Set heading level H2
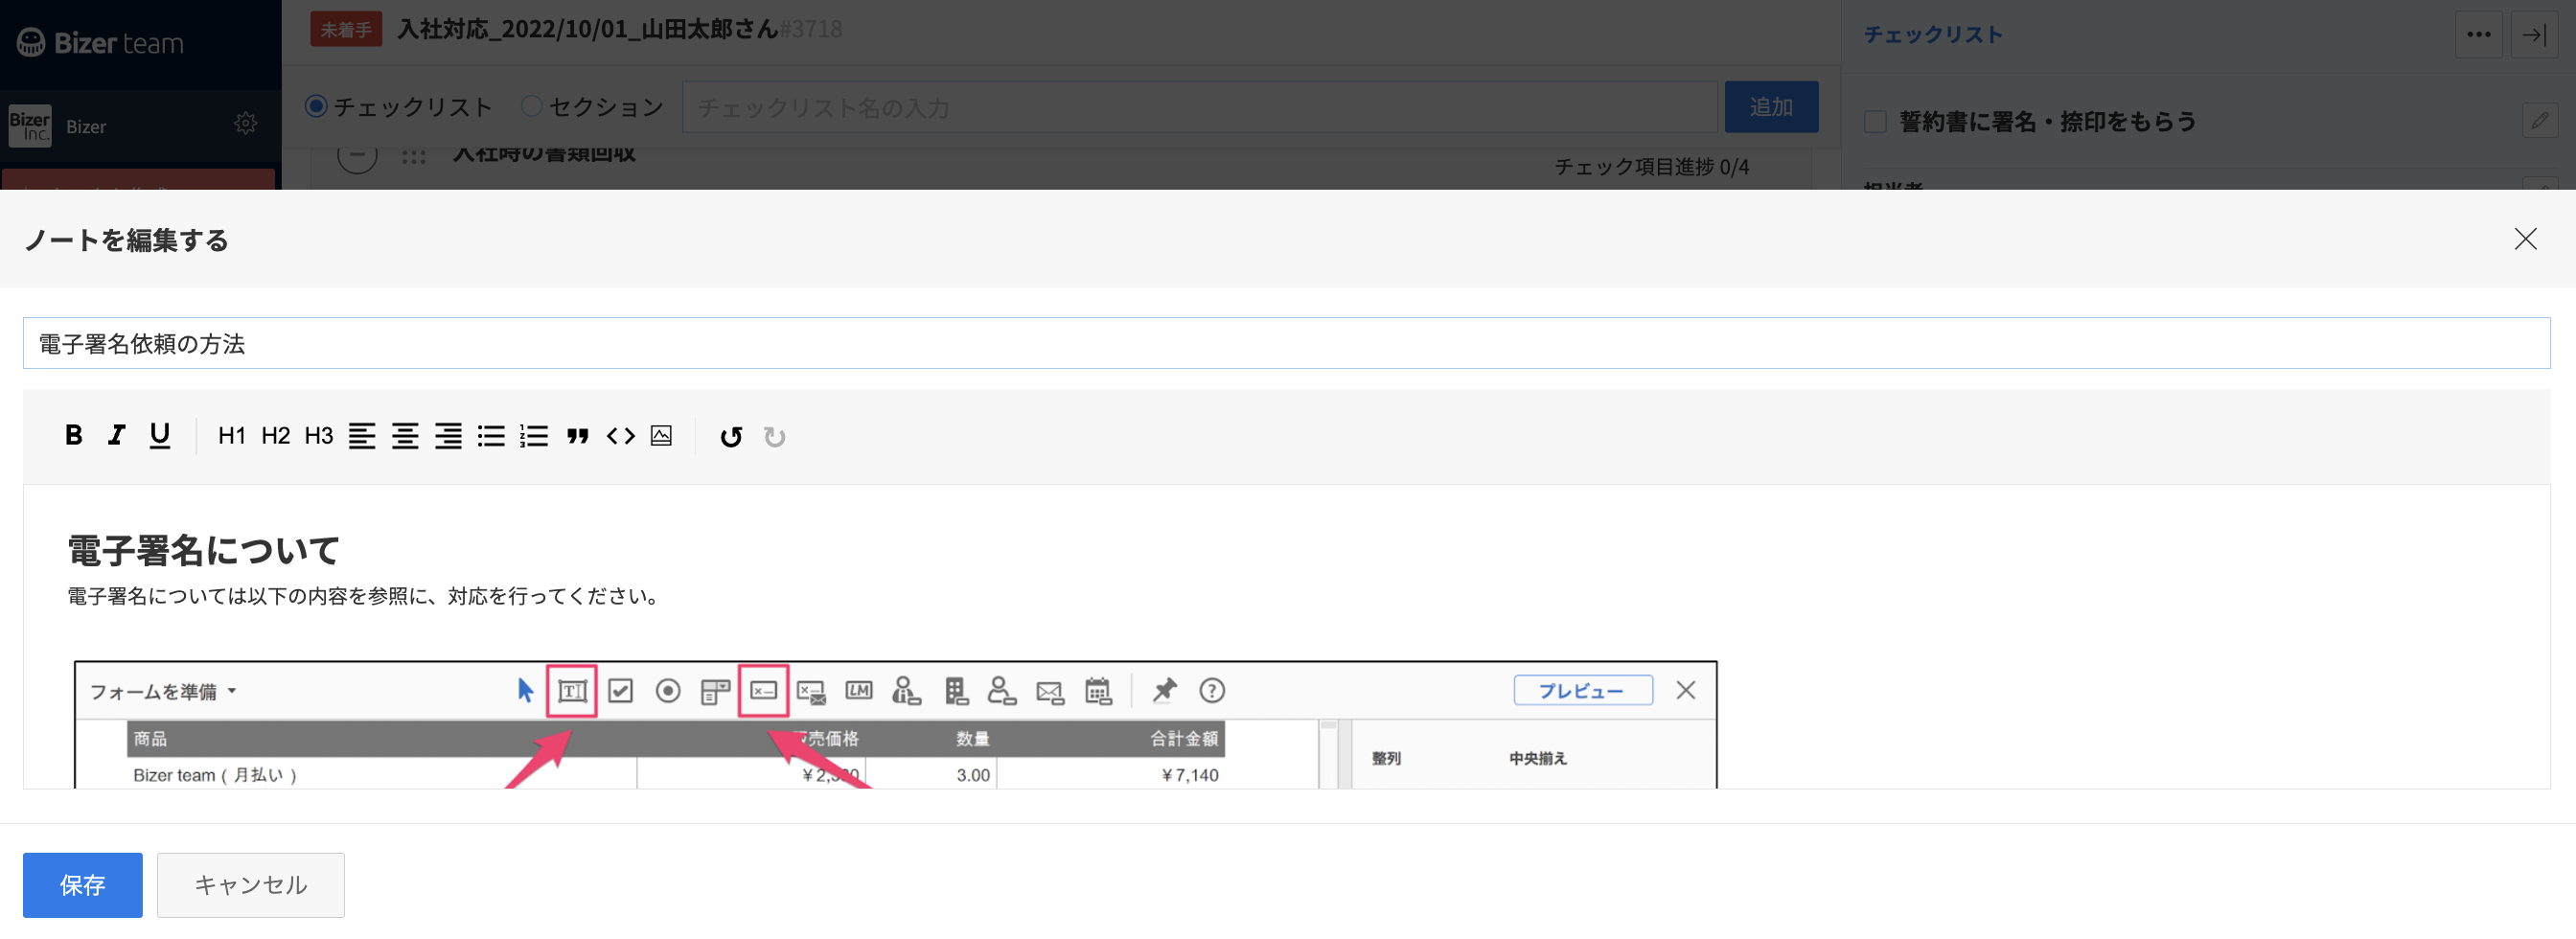 (275, 436)
